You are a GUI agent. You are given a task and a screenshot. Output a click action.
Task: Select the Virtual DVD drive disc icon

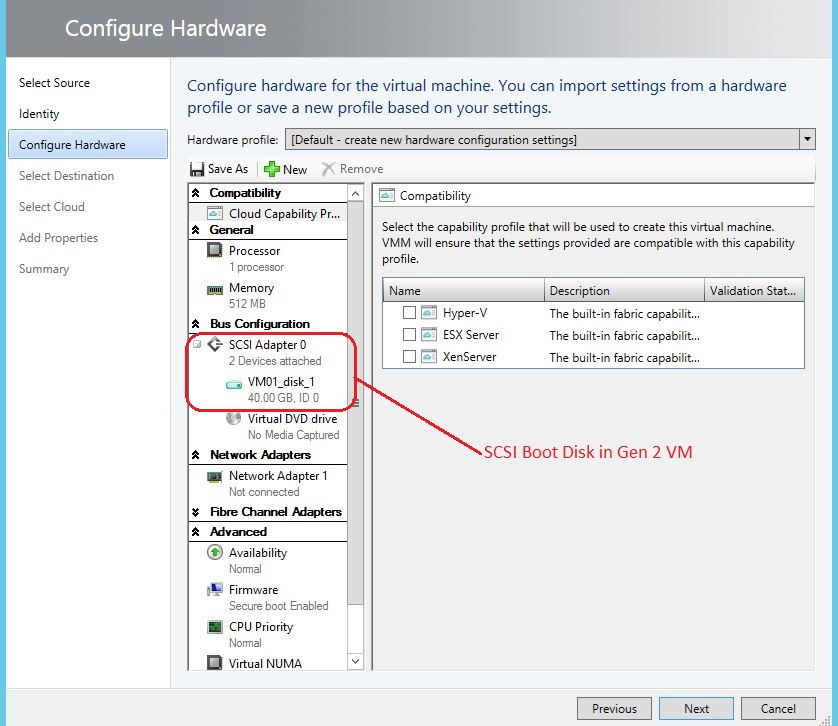click(234, 418)
